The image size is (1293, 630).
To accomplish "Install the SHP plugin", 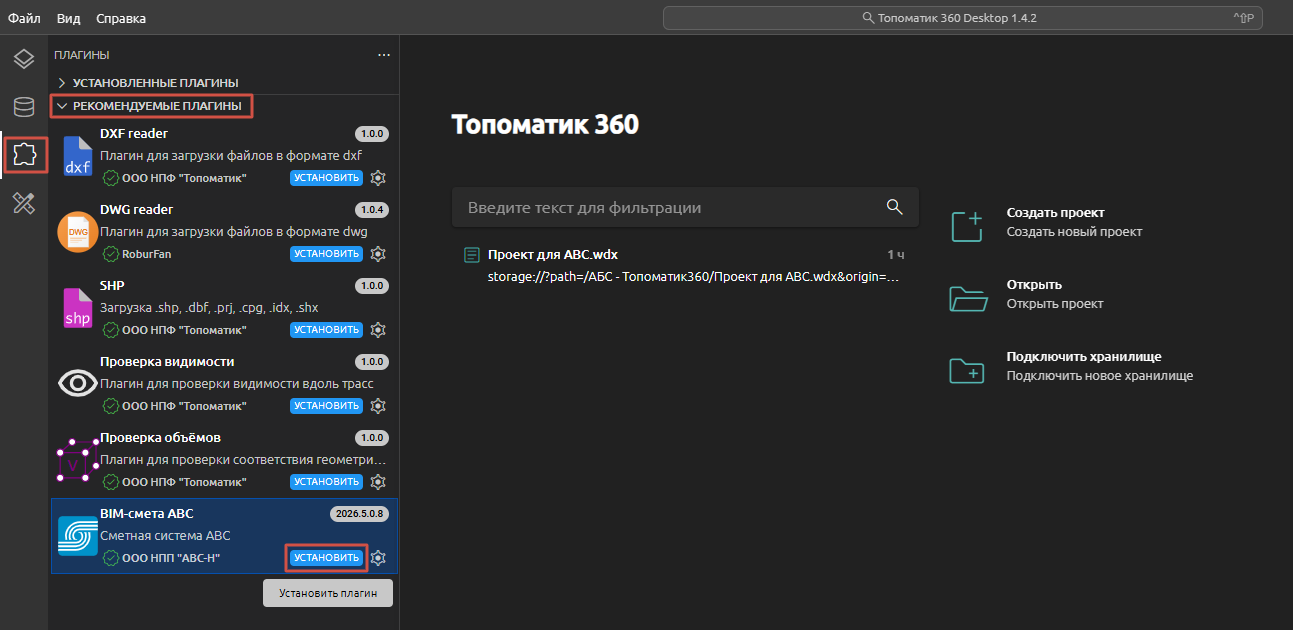I will coord(327,330).
